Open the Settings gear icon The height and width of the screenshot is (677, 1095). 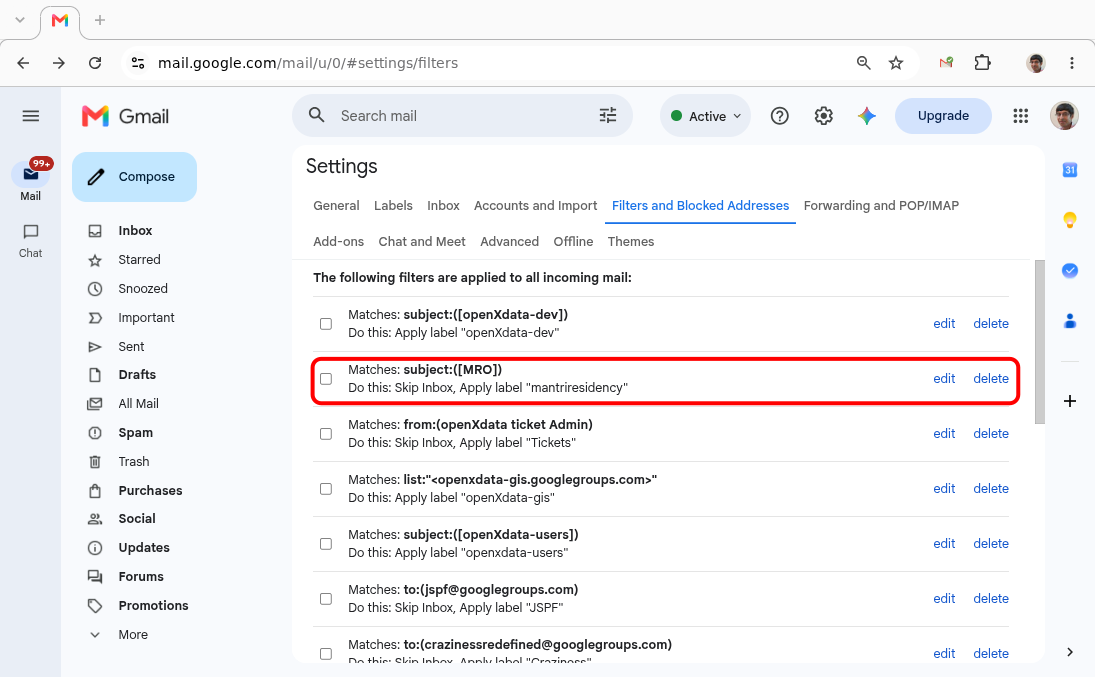coord(823,116)
